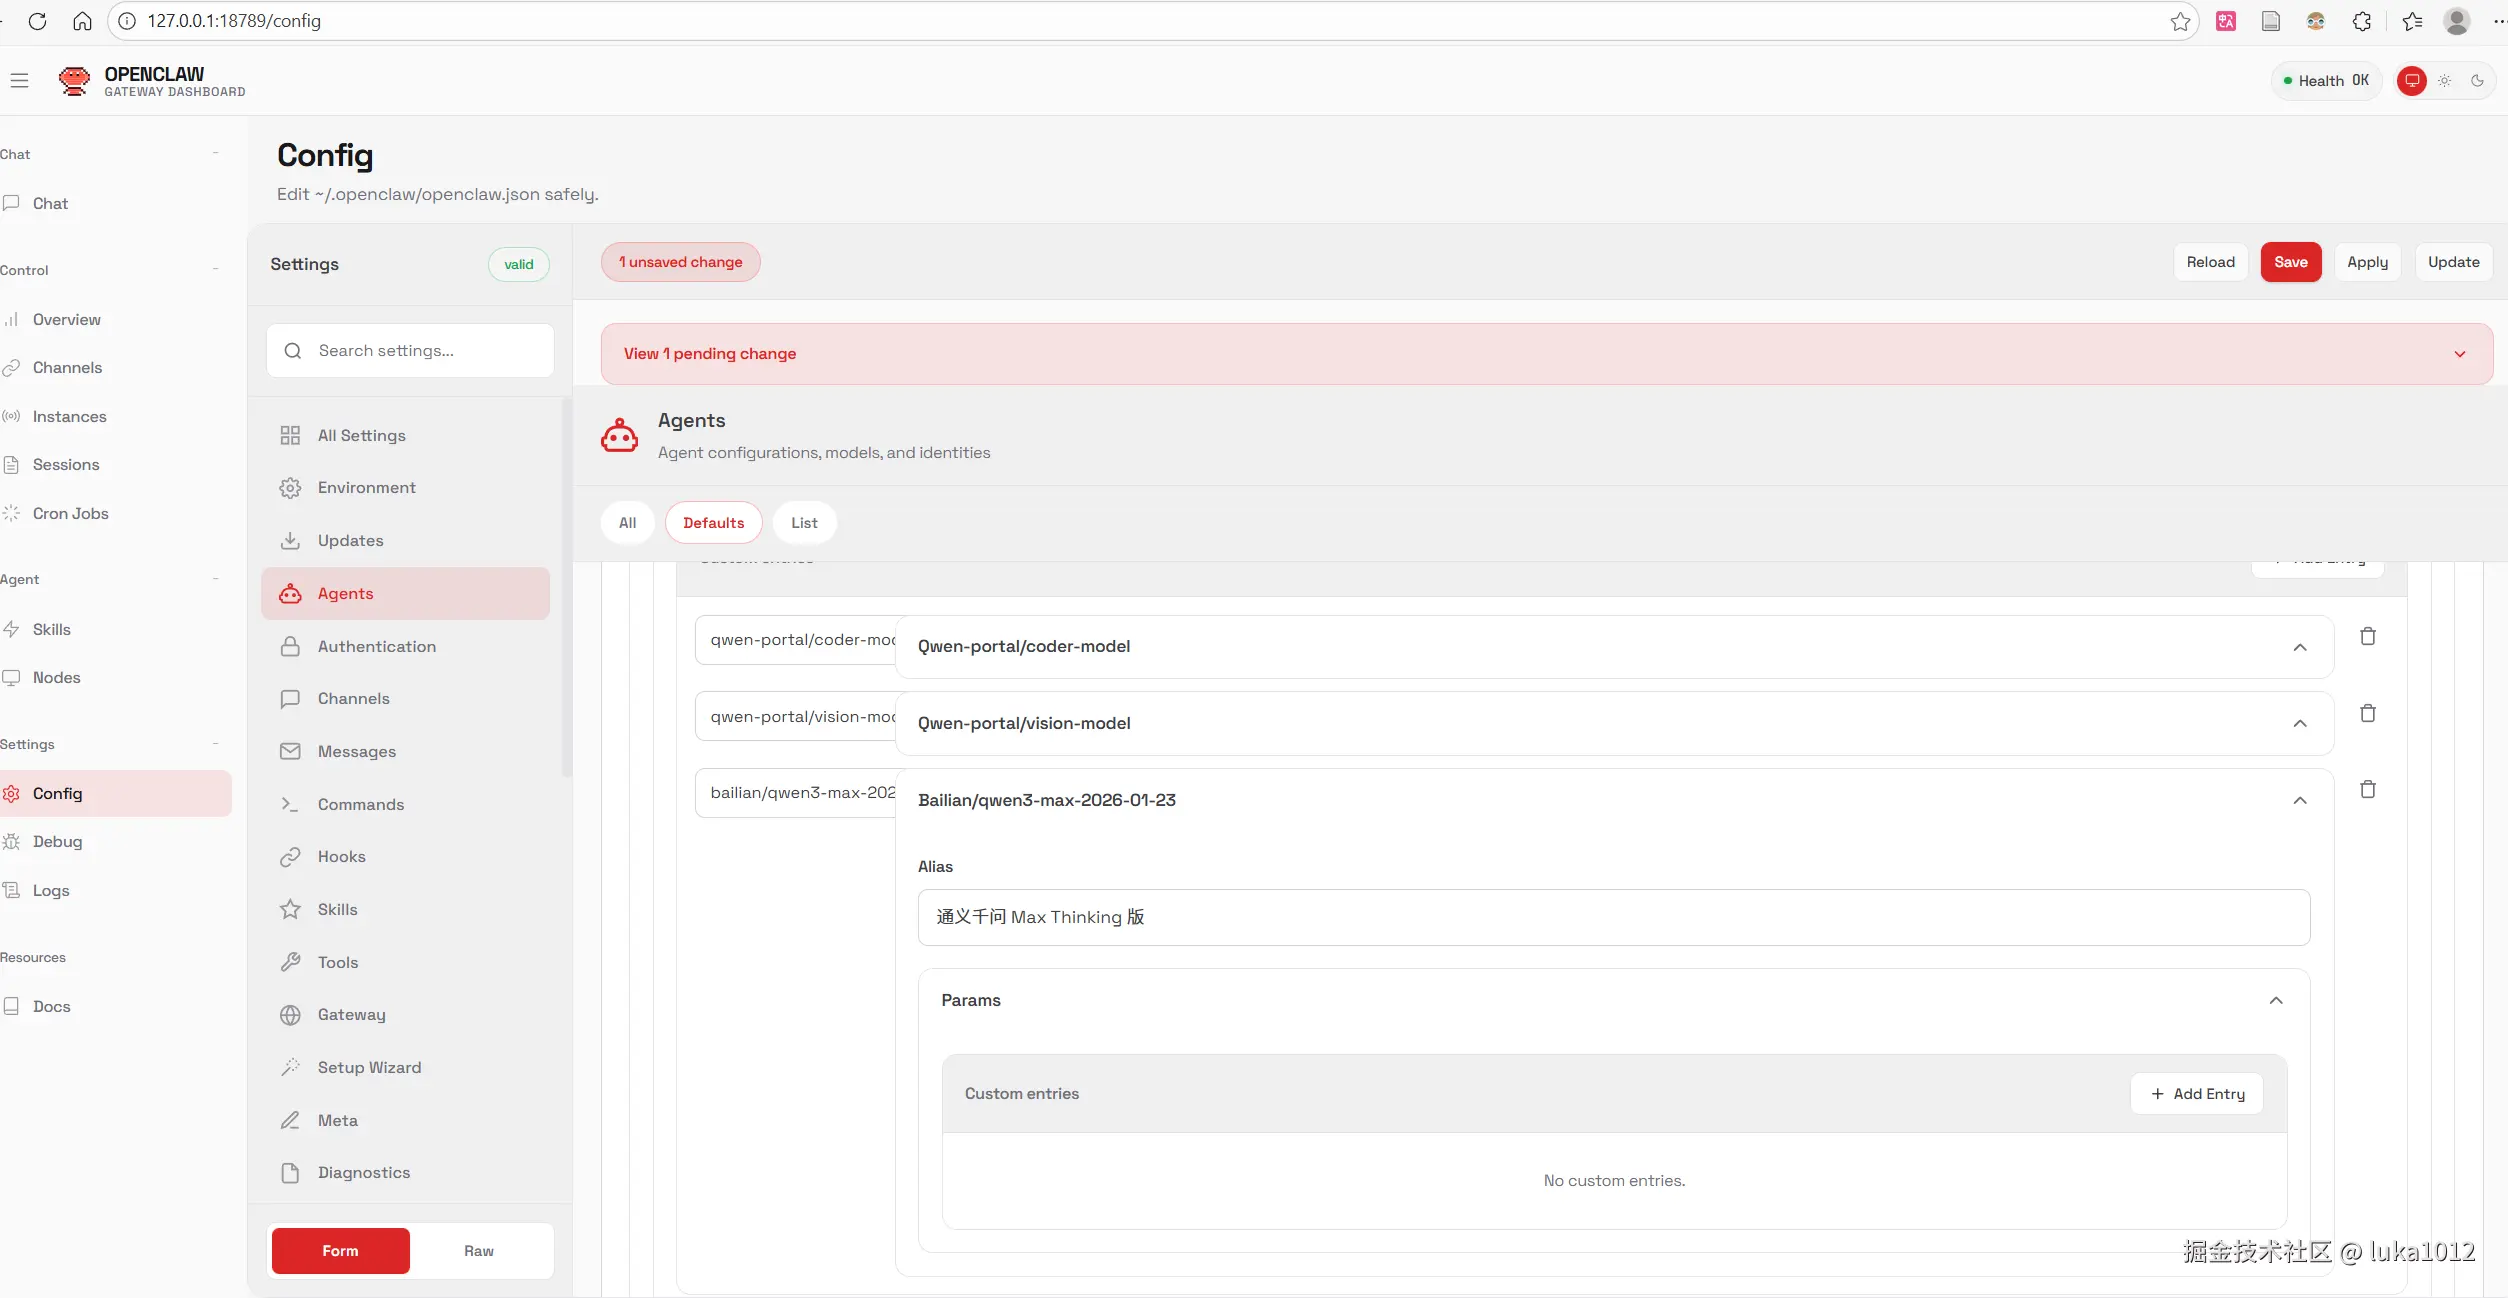
Task: Switch to the List tab
Action: point(804,523)
